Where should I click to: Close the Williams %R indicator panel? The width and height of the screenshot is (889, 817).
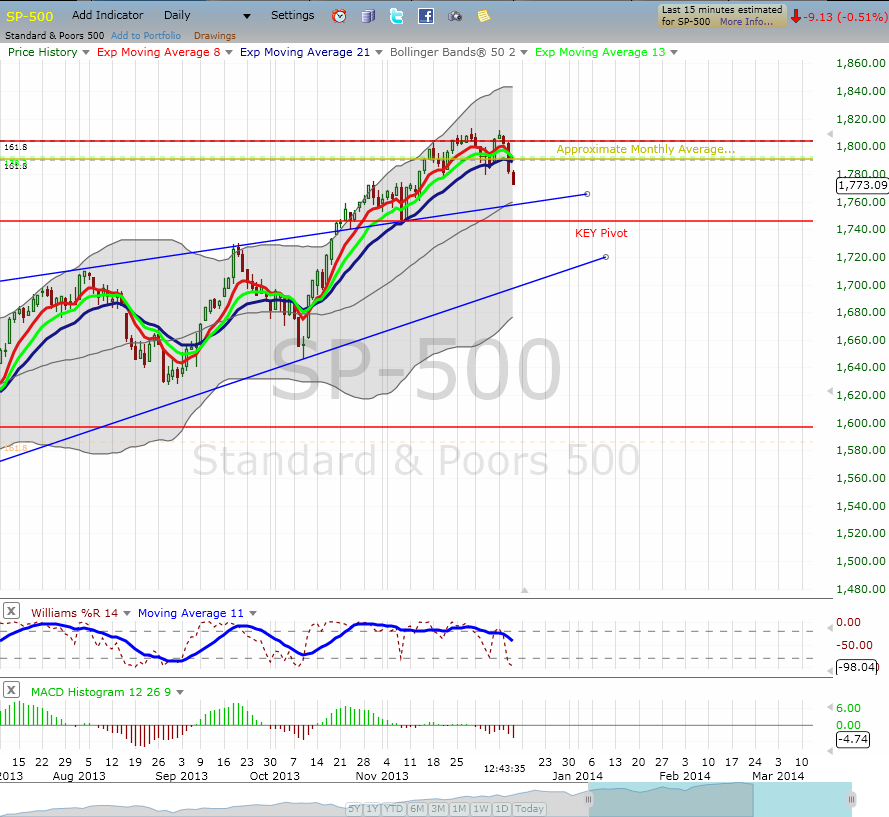pos(11,611)
